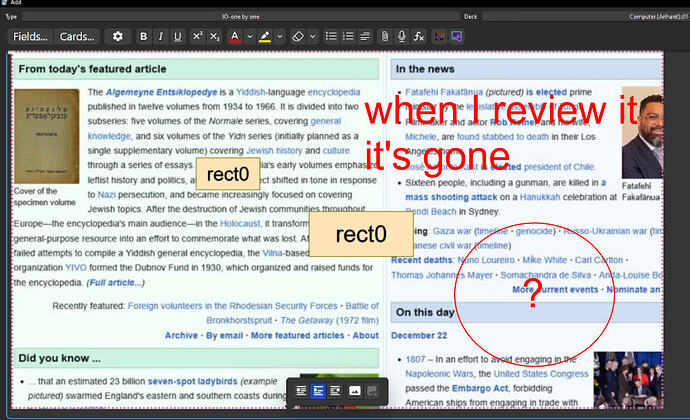The image size is (690, 420).
Task: Toggle italic text formatting
Action: click(x=160, y=36)
